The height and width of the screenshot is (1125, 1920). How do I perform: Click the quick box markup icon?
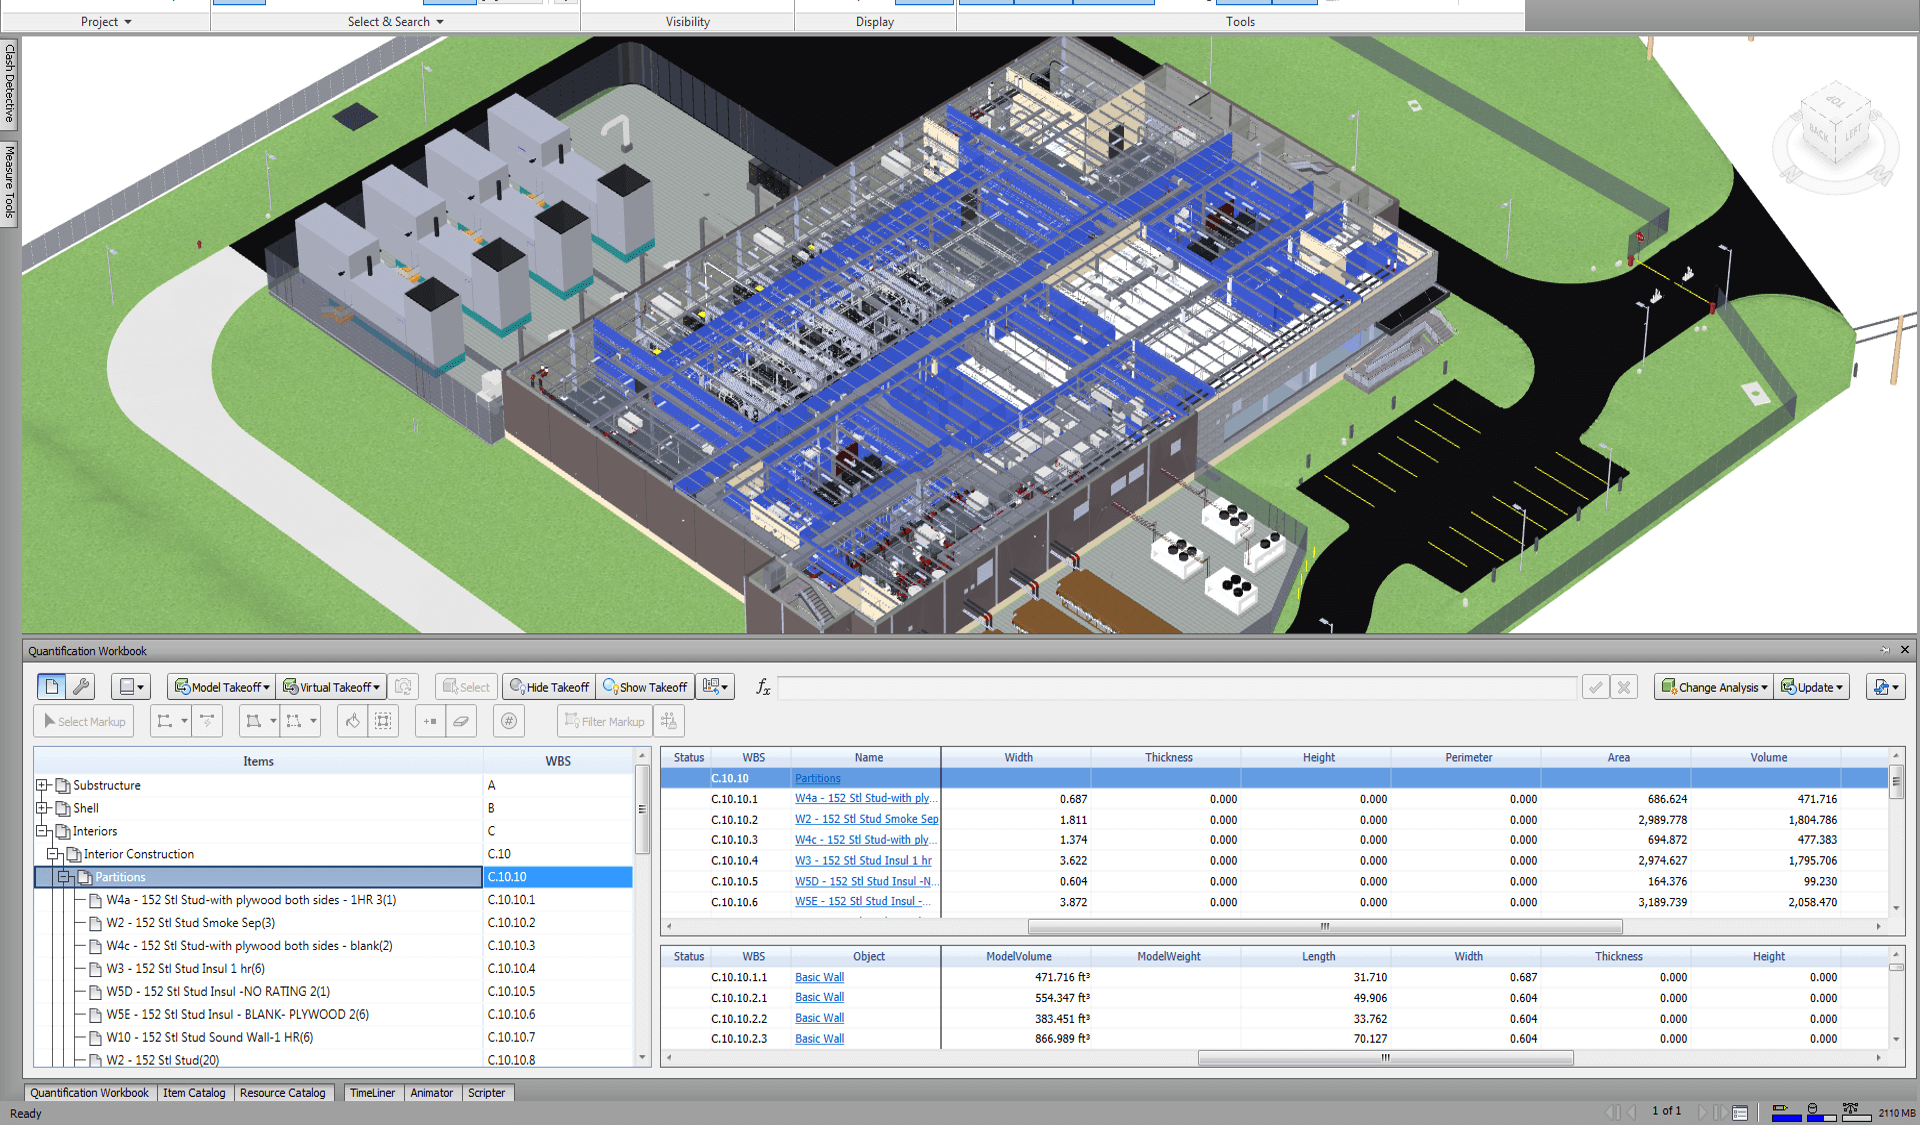point(383,721)
